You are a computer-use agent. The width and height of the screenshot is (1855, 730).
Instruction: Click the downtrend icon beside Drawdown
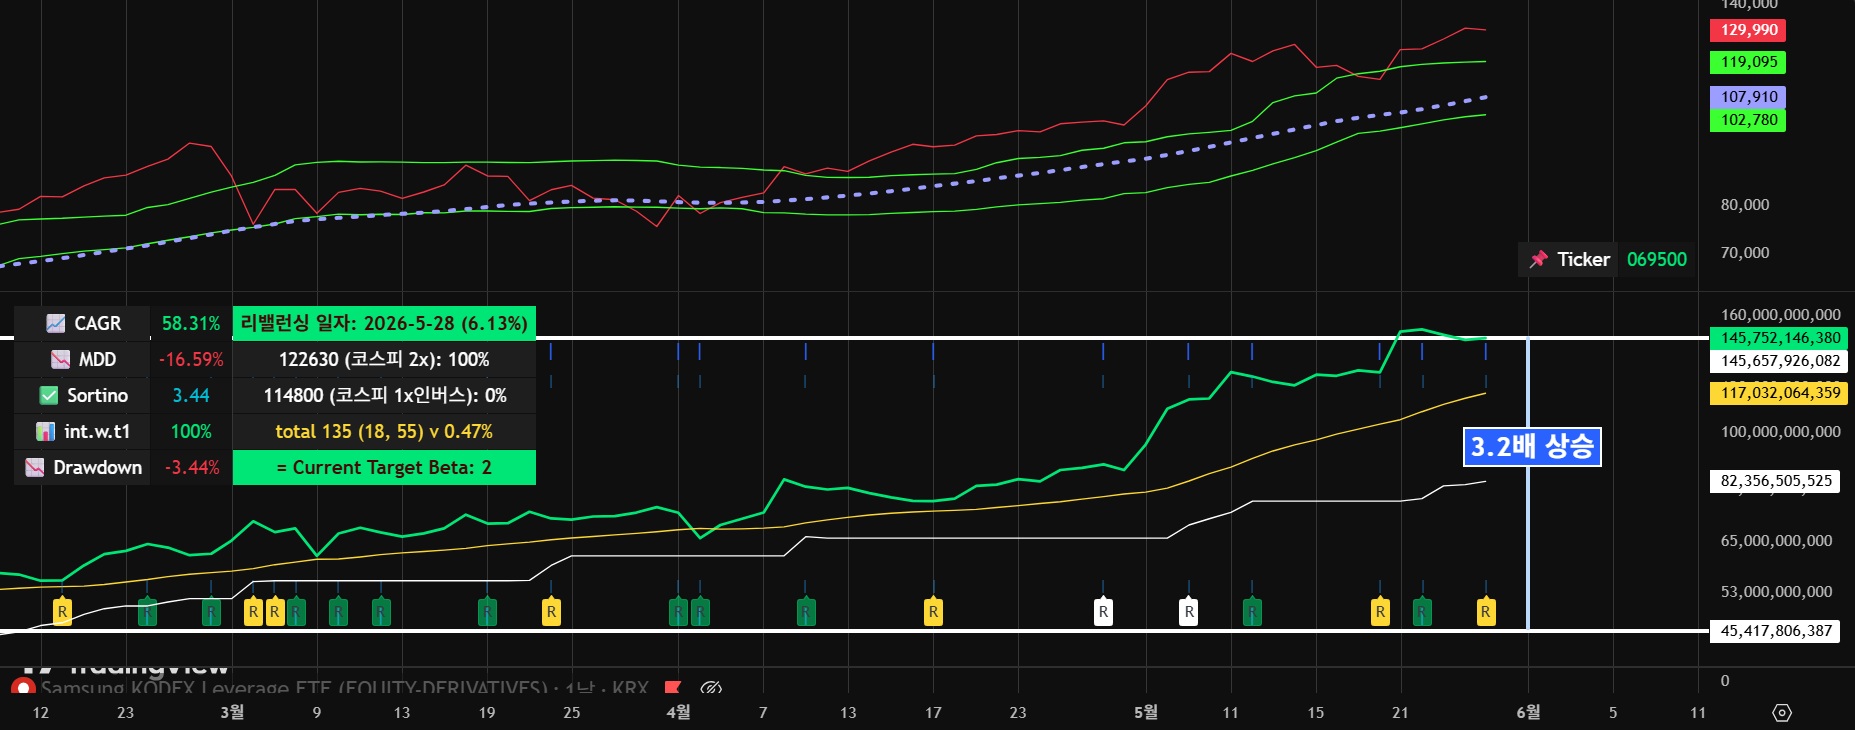[35, 467]
